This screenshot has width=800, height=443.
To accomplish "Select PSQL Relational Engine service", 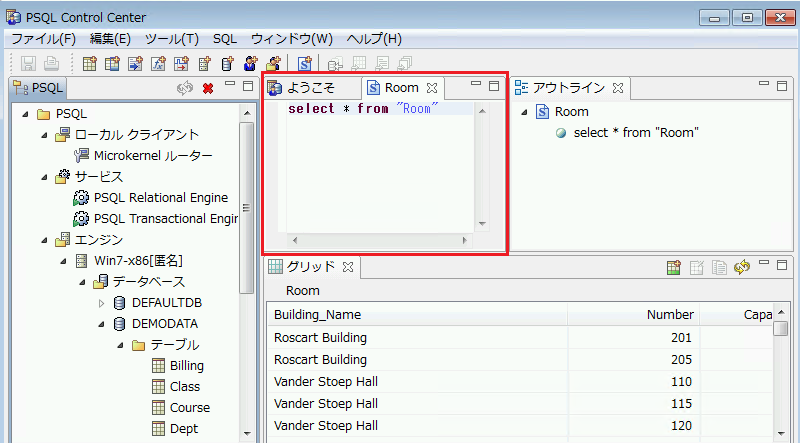I will [x=151, y=198].
